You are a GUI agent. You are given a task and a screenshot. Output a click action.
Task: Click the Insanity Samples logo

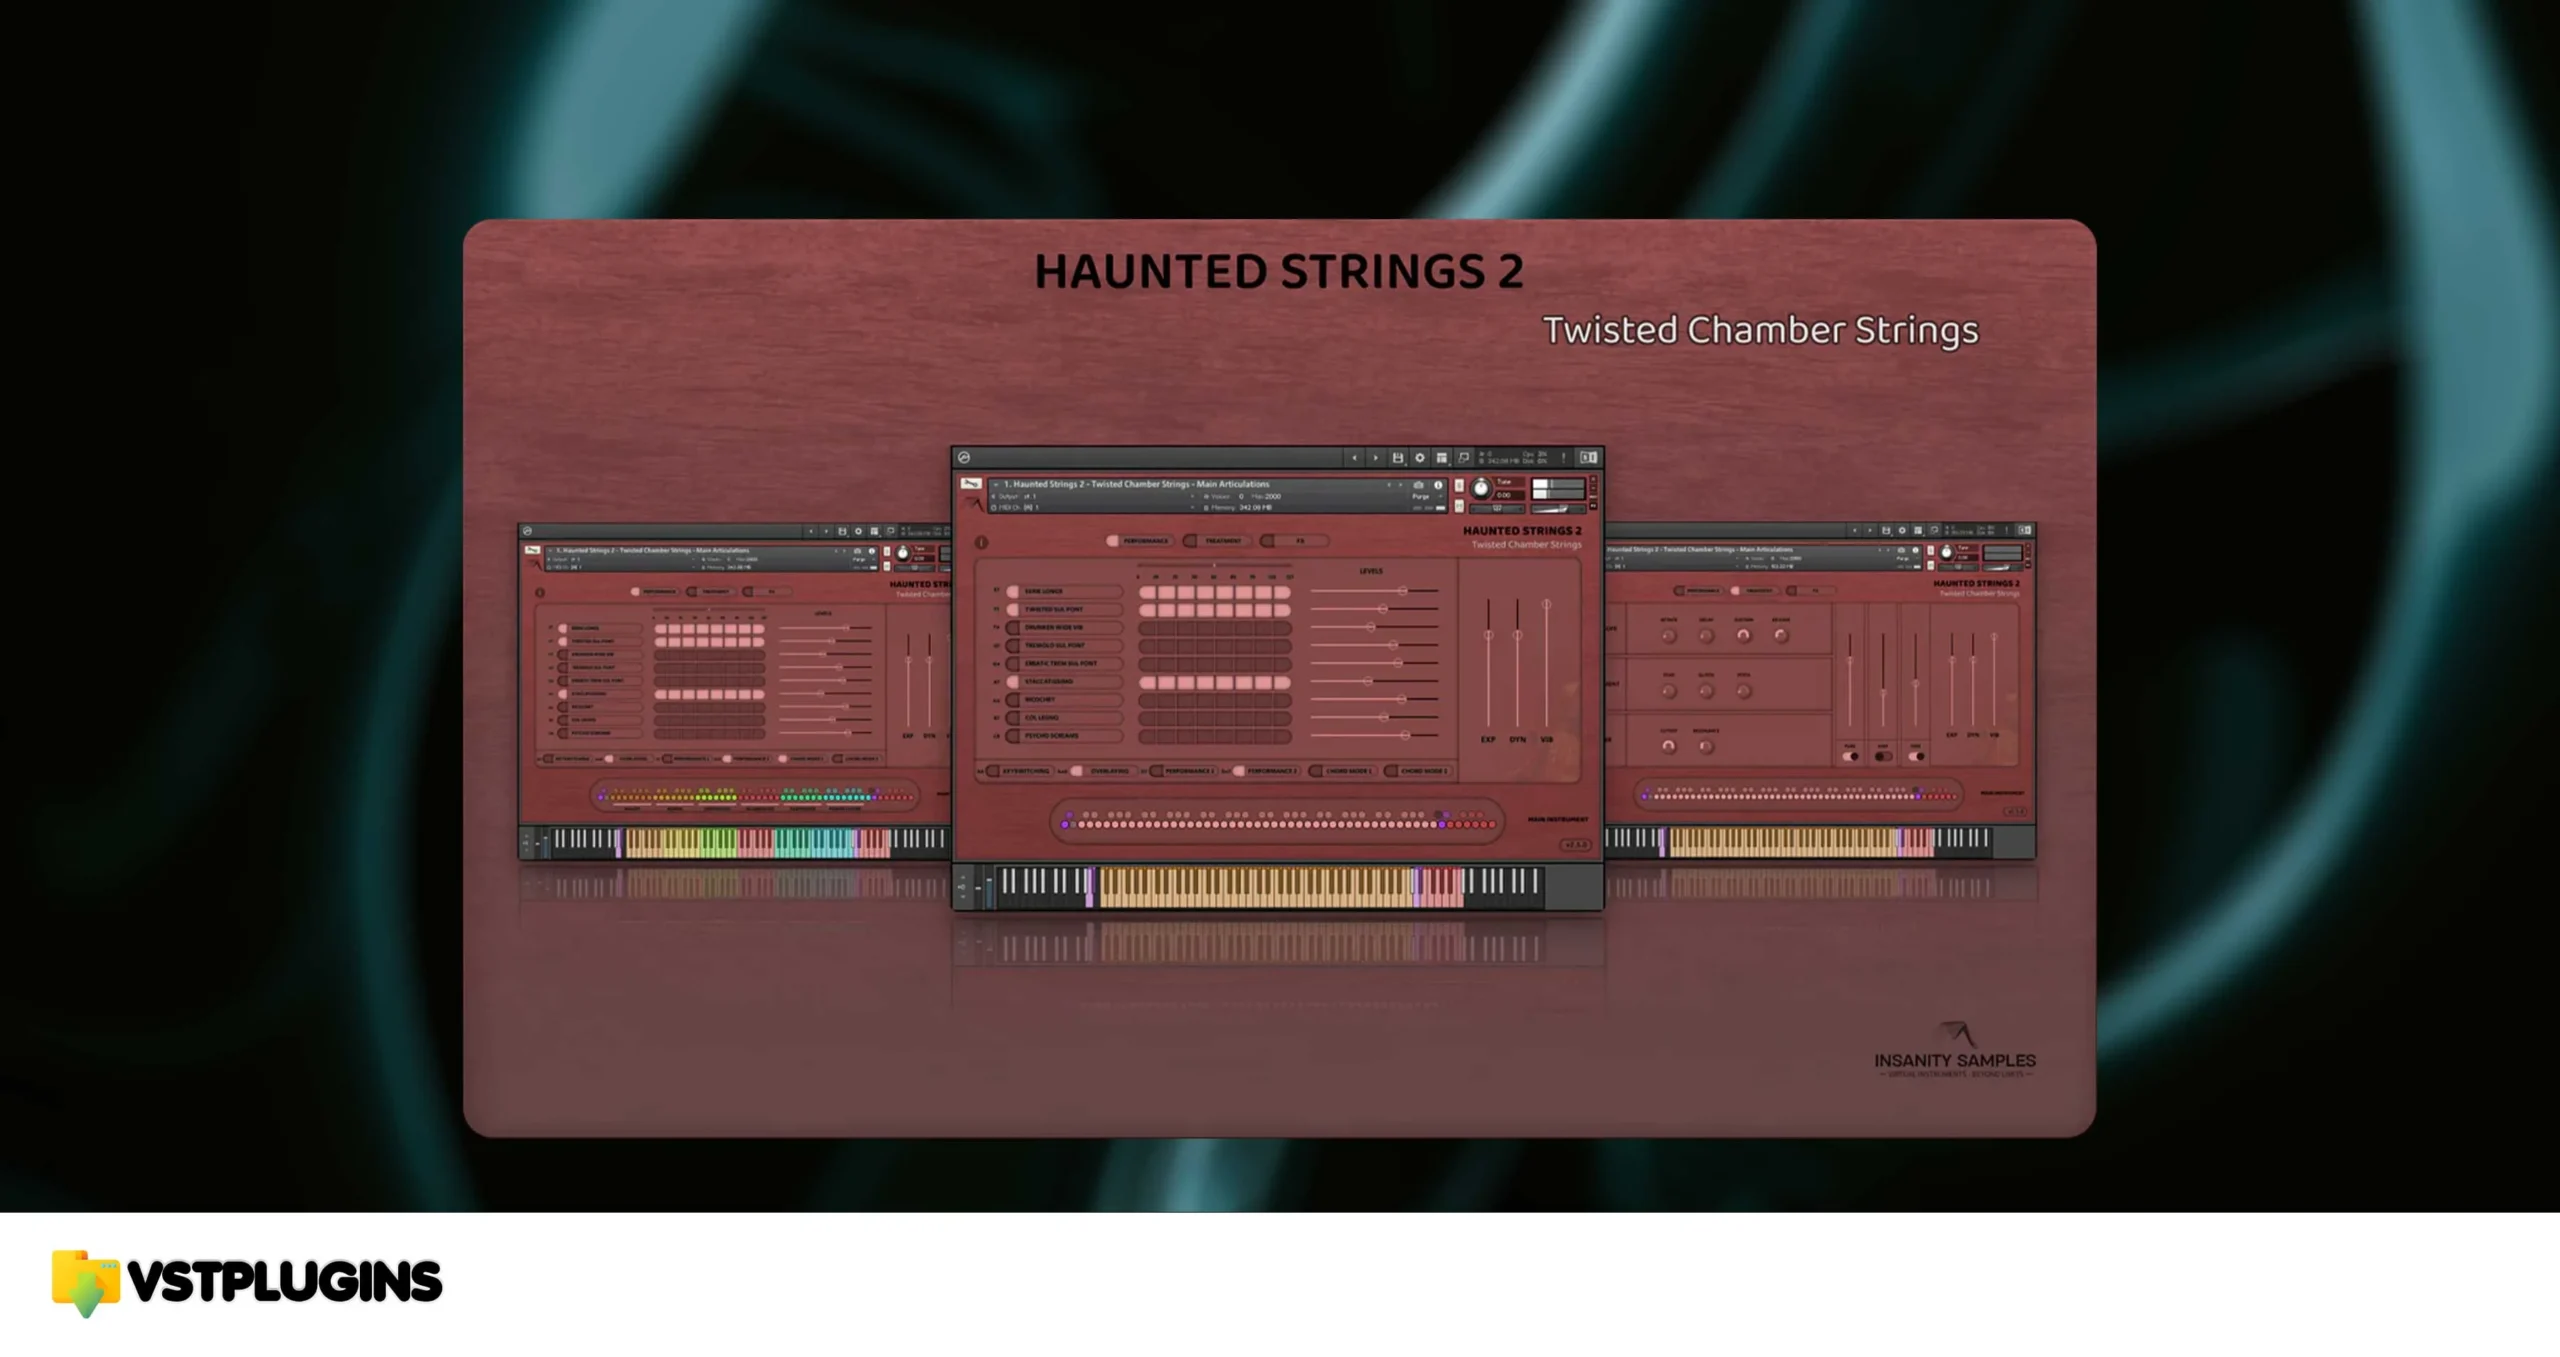(1955, 1050)
